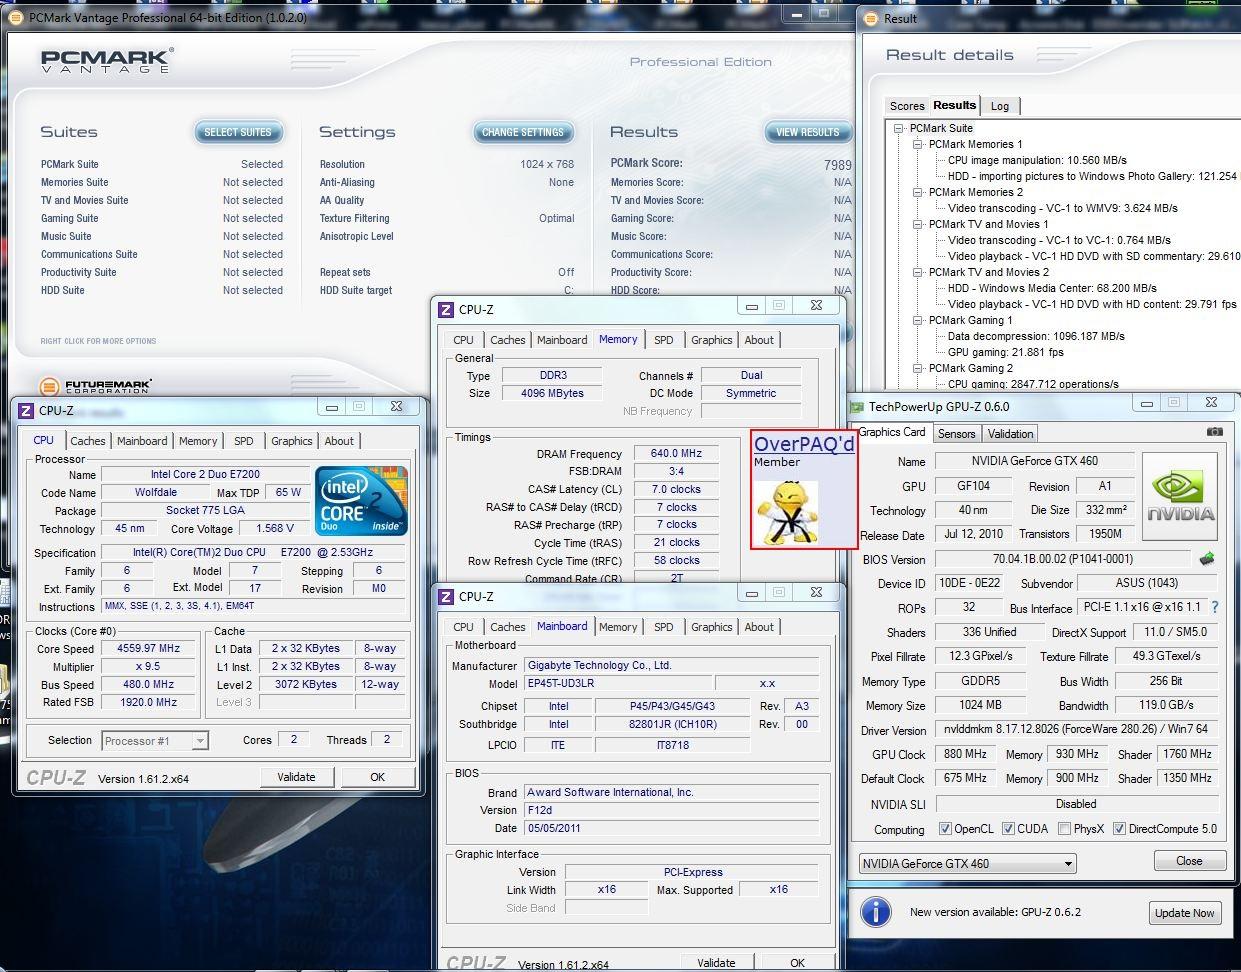Click the GPU-Z title bar icon

click(x=857, y=407)
